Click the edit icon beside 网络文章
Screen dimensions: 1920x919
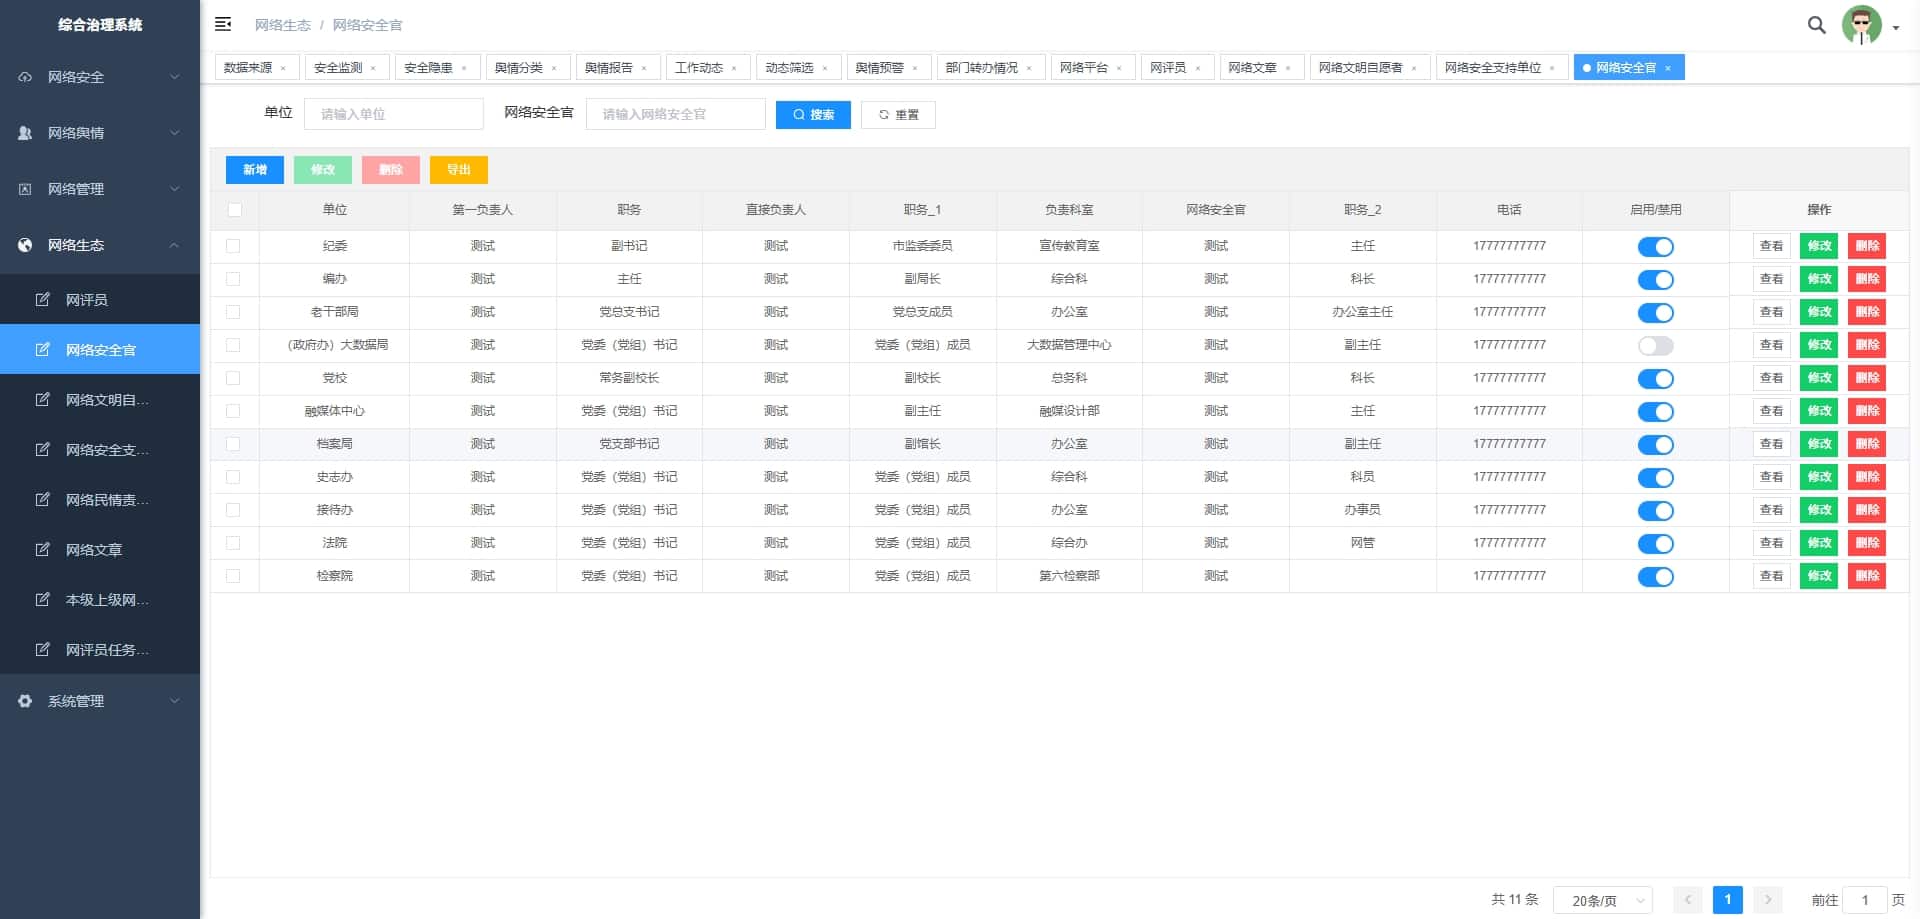[x=43, y=549]
